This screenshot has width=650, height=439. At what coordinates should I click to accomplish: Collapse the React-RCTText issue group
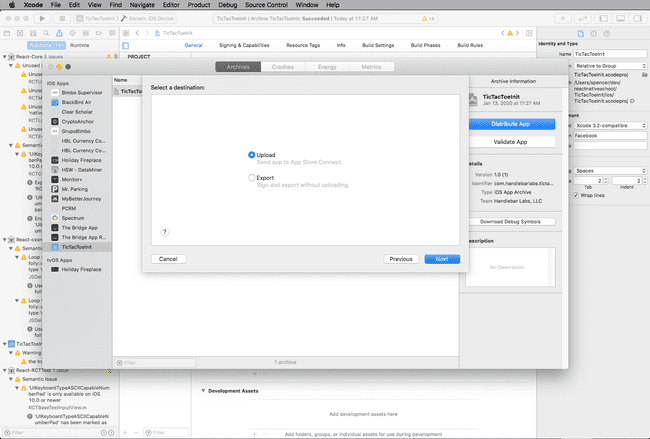5,370
